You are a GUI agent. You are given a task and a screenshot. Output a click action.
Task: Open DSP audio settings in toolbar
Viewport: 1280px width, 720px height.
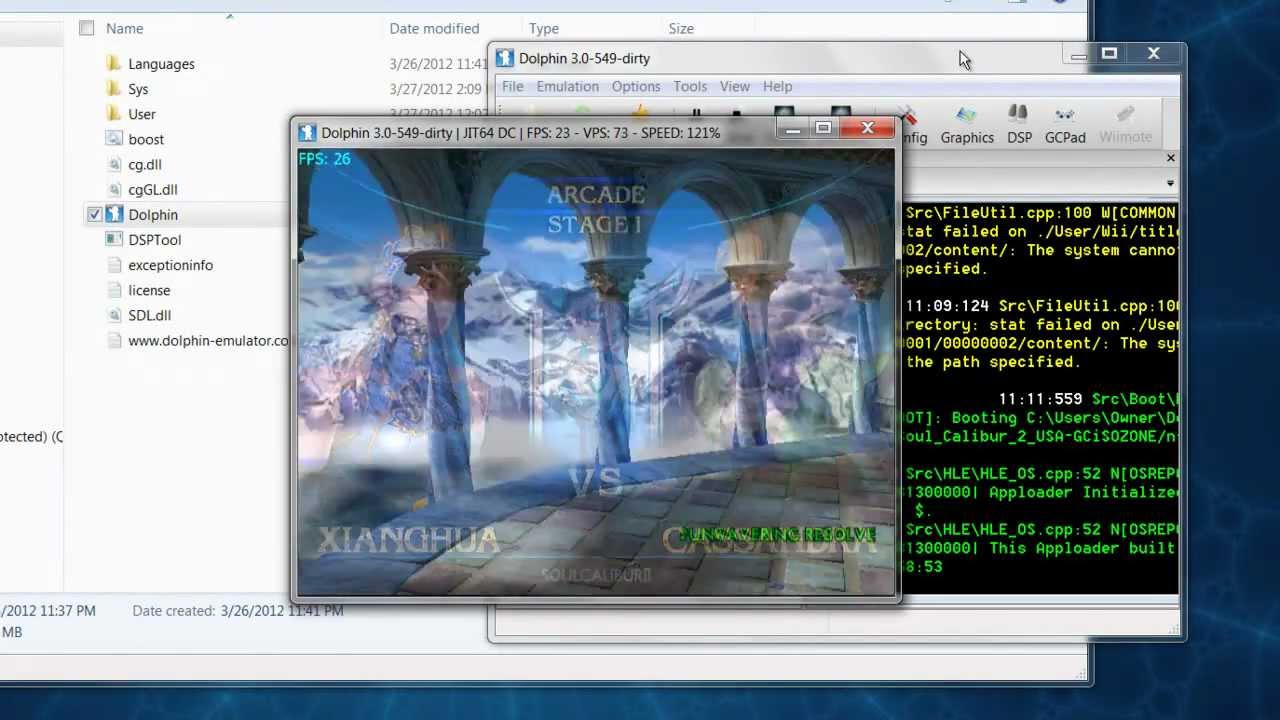click(1019, 125)
